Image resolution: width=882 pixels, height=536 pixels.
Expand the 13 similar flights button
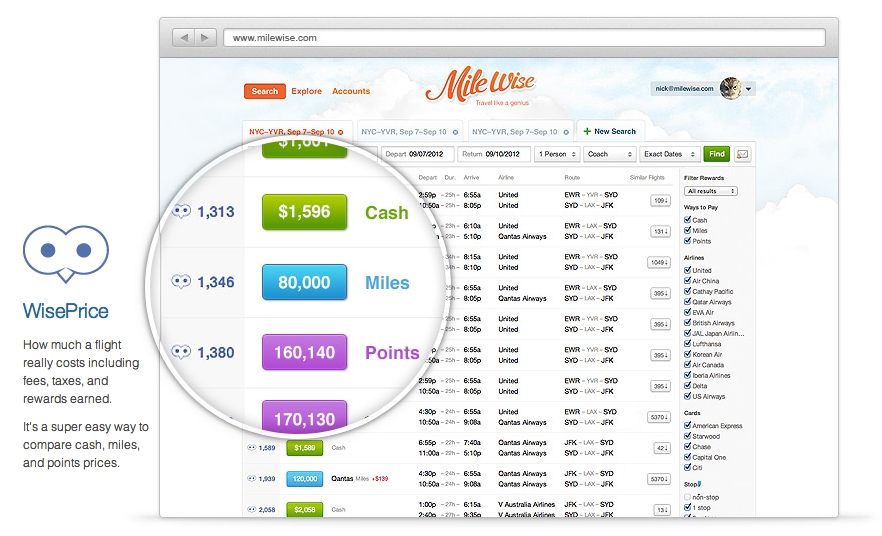pos(662,510)
